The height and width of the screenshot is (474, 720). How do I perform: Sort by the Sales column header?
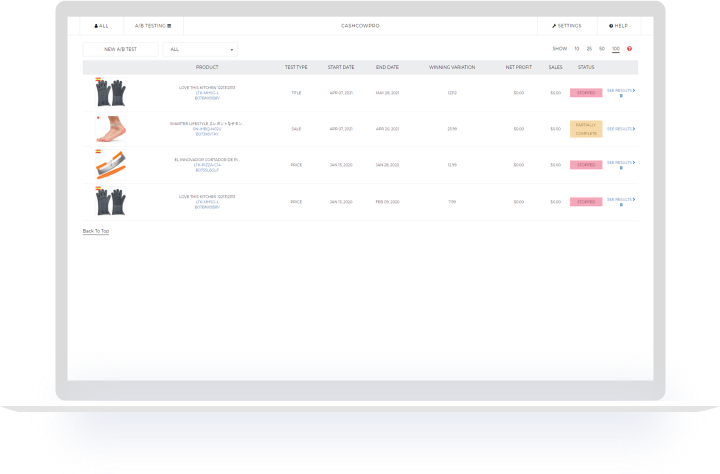[x=555, y=67]
